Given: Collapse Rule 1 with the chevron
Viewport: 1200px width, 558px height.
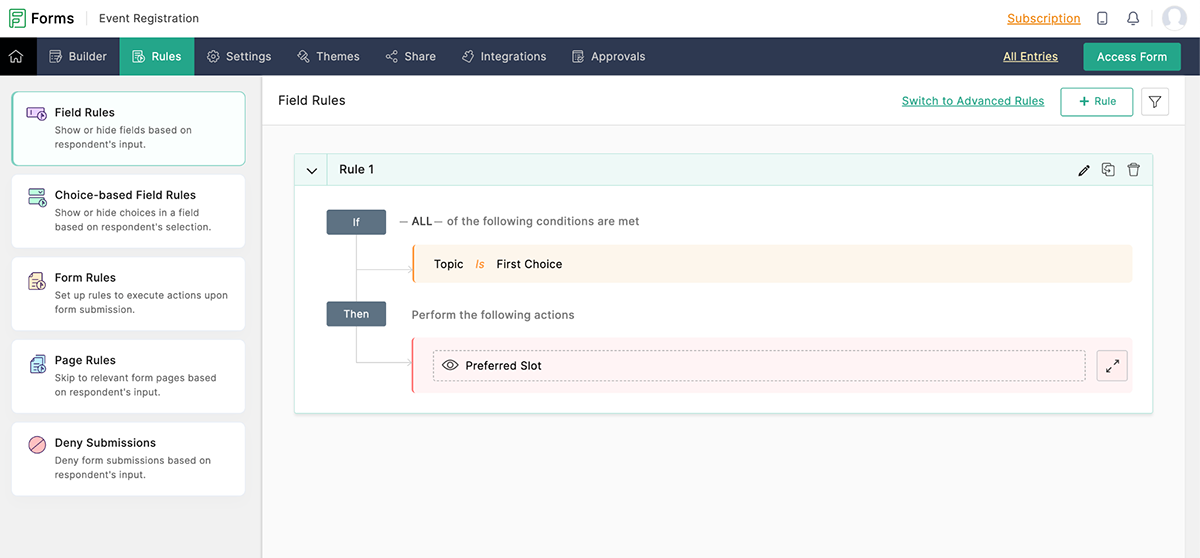Looking at the screenshot, I should (x=311, y=170).
